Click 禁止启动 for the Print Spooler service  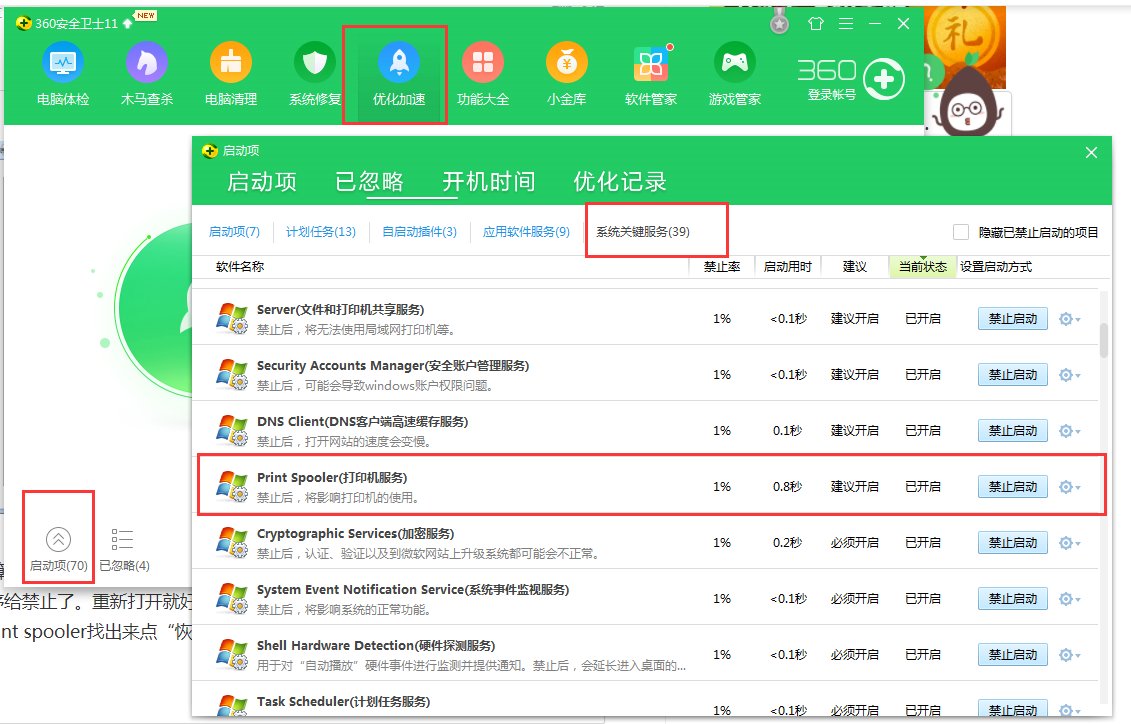click(1011, 486)
